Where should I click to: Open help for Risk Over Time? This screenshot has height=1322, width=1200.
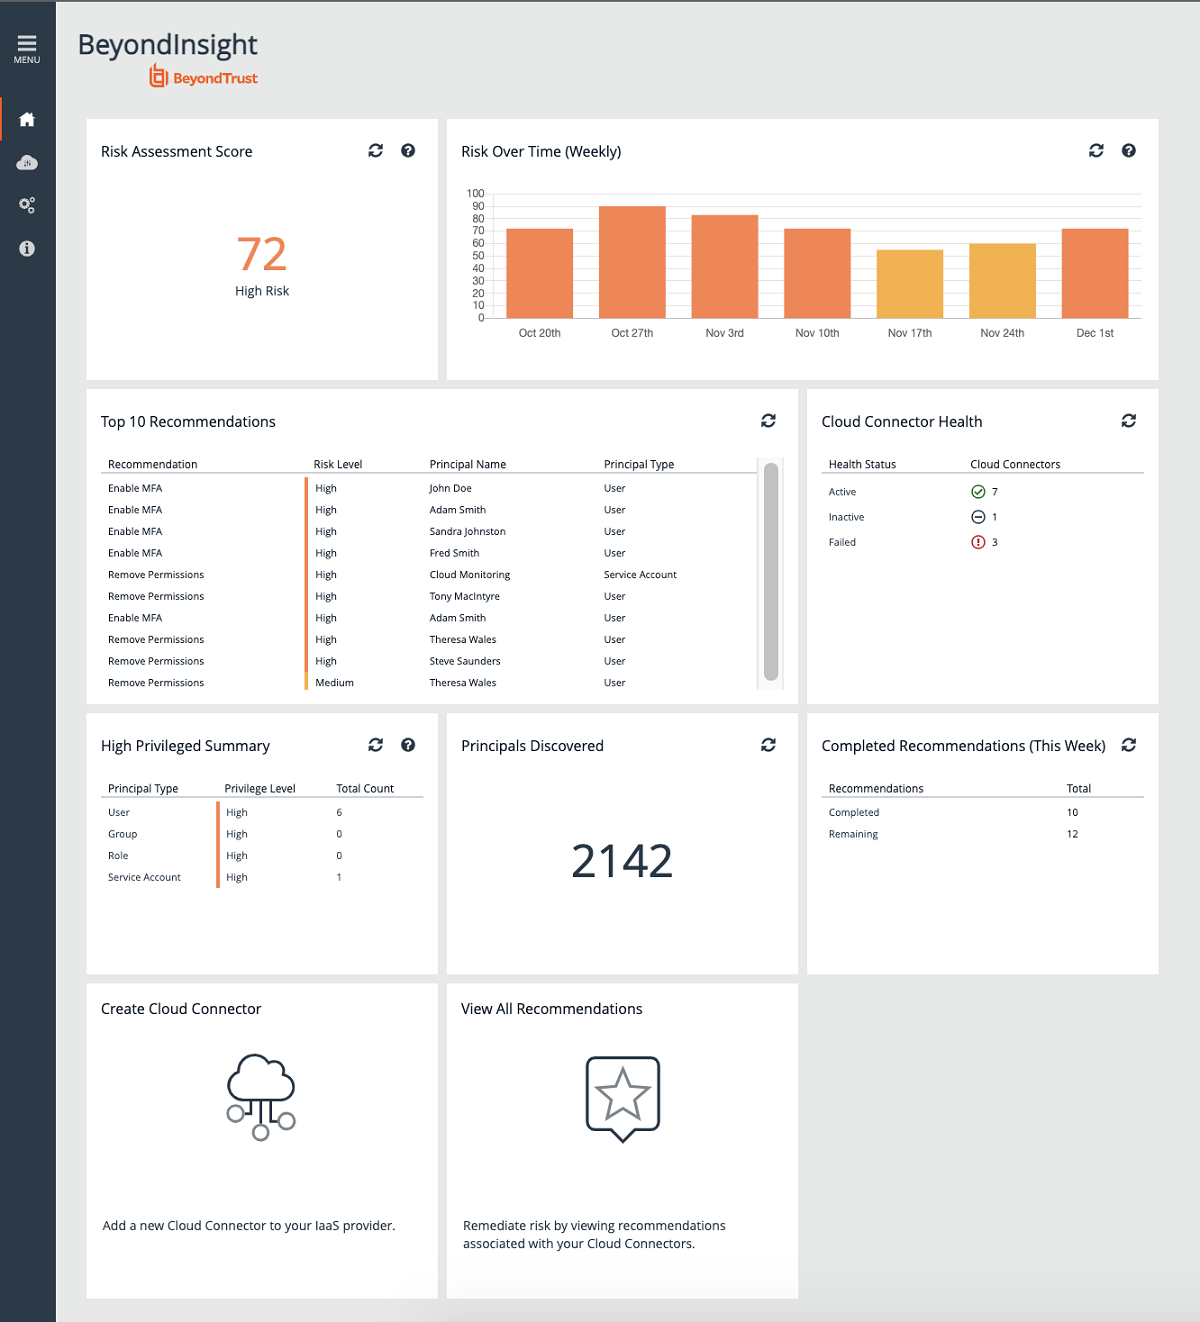pyautogui.click(x=1129, y=151)
